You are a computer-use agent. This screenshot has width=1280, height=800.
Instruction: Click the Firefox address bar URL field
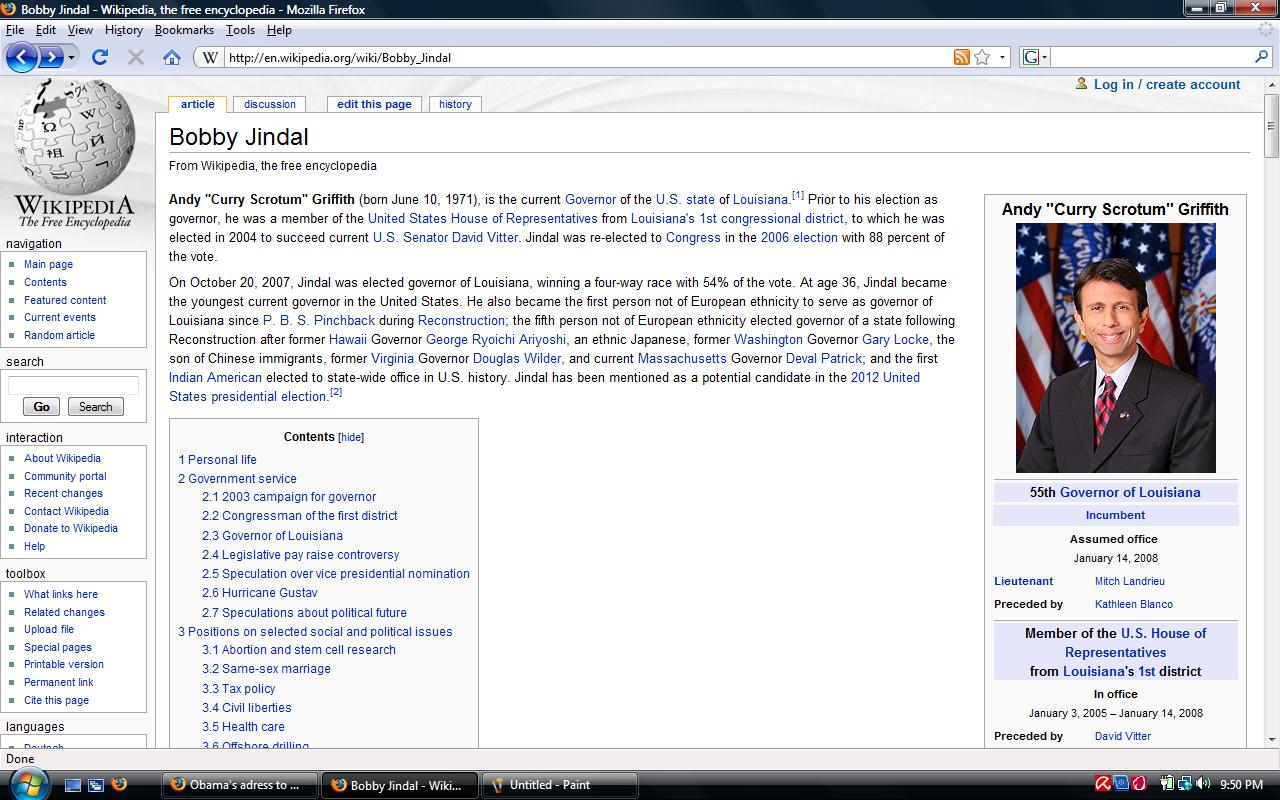coord(588,57)
